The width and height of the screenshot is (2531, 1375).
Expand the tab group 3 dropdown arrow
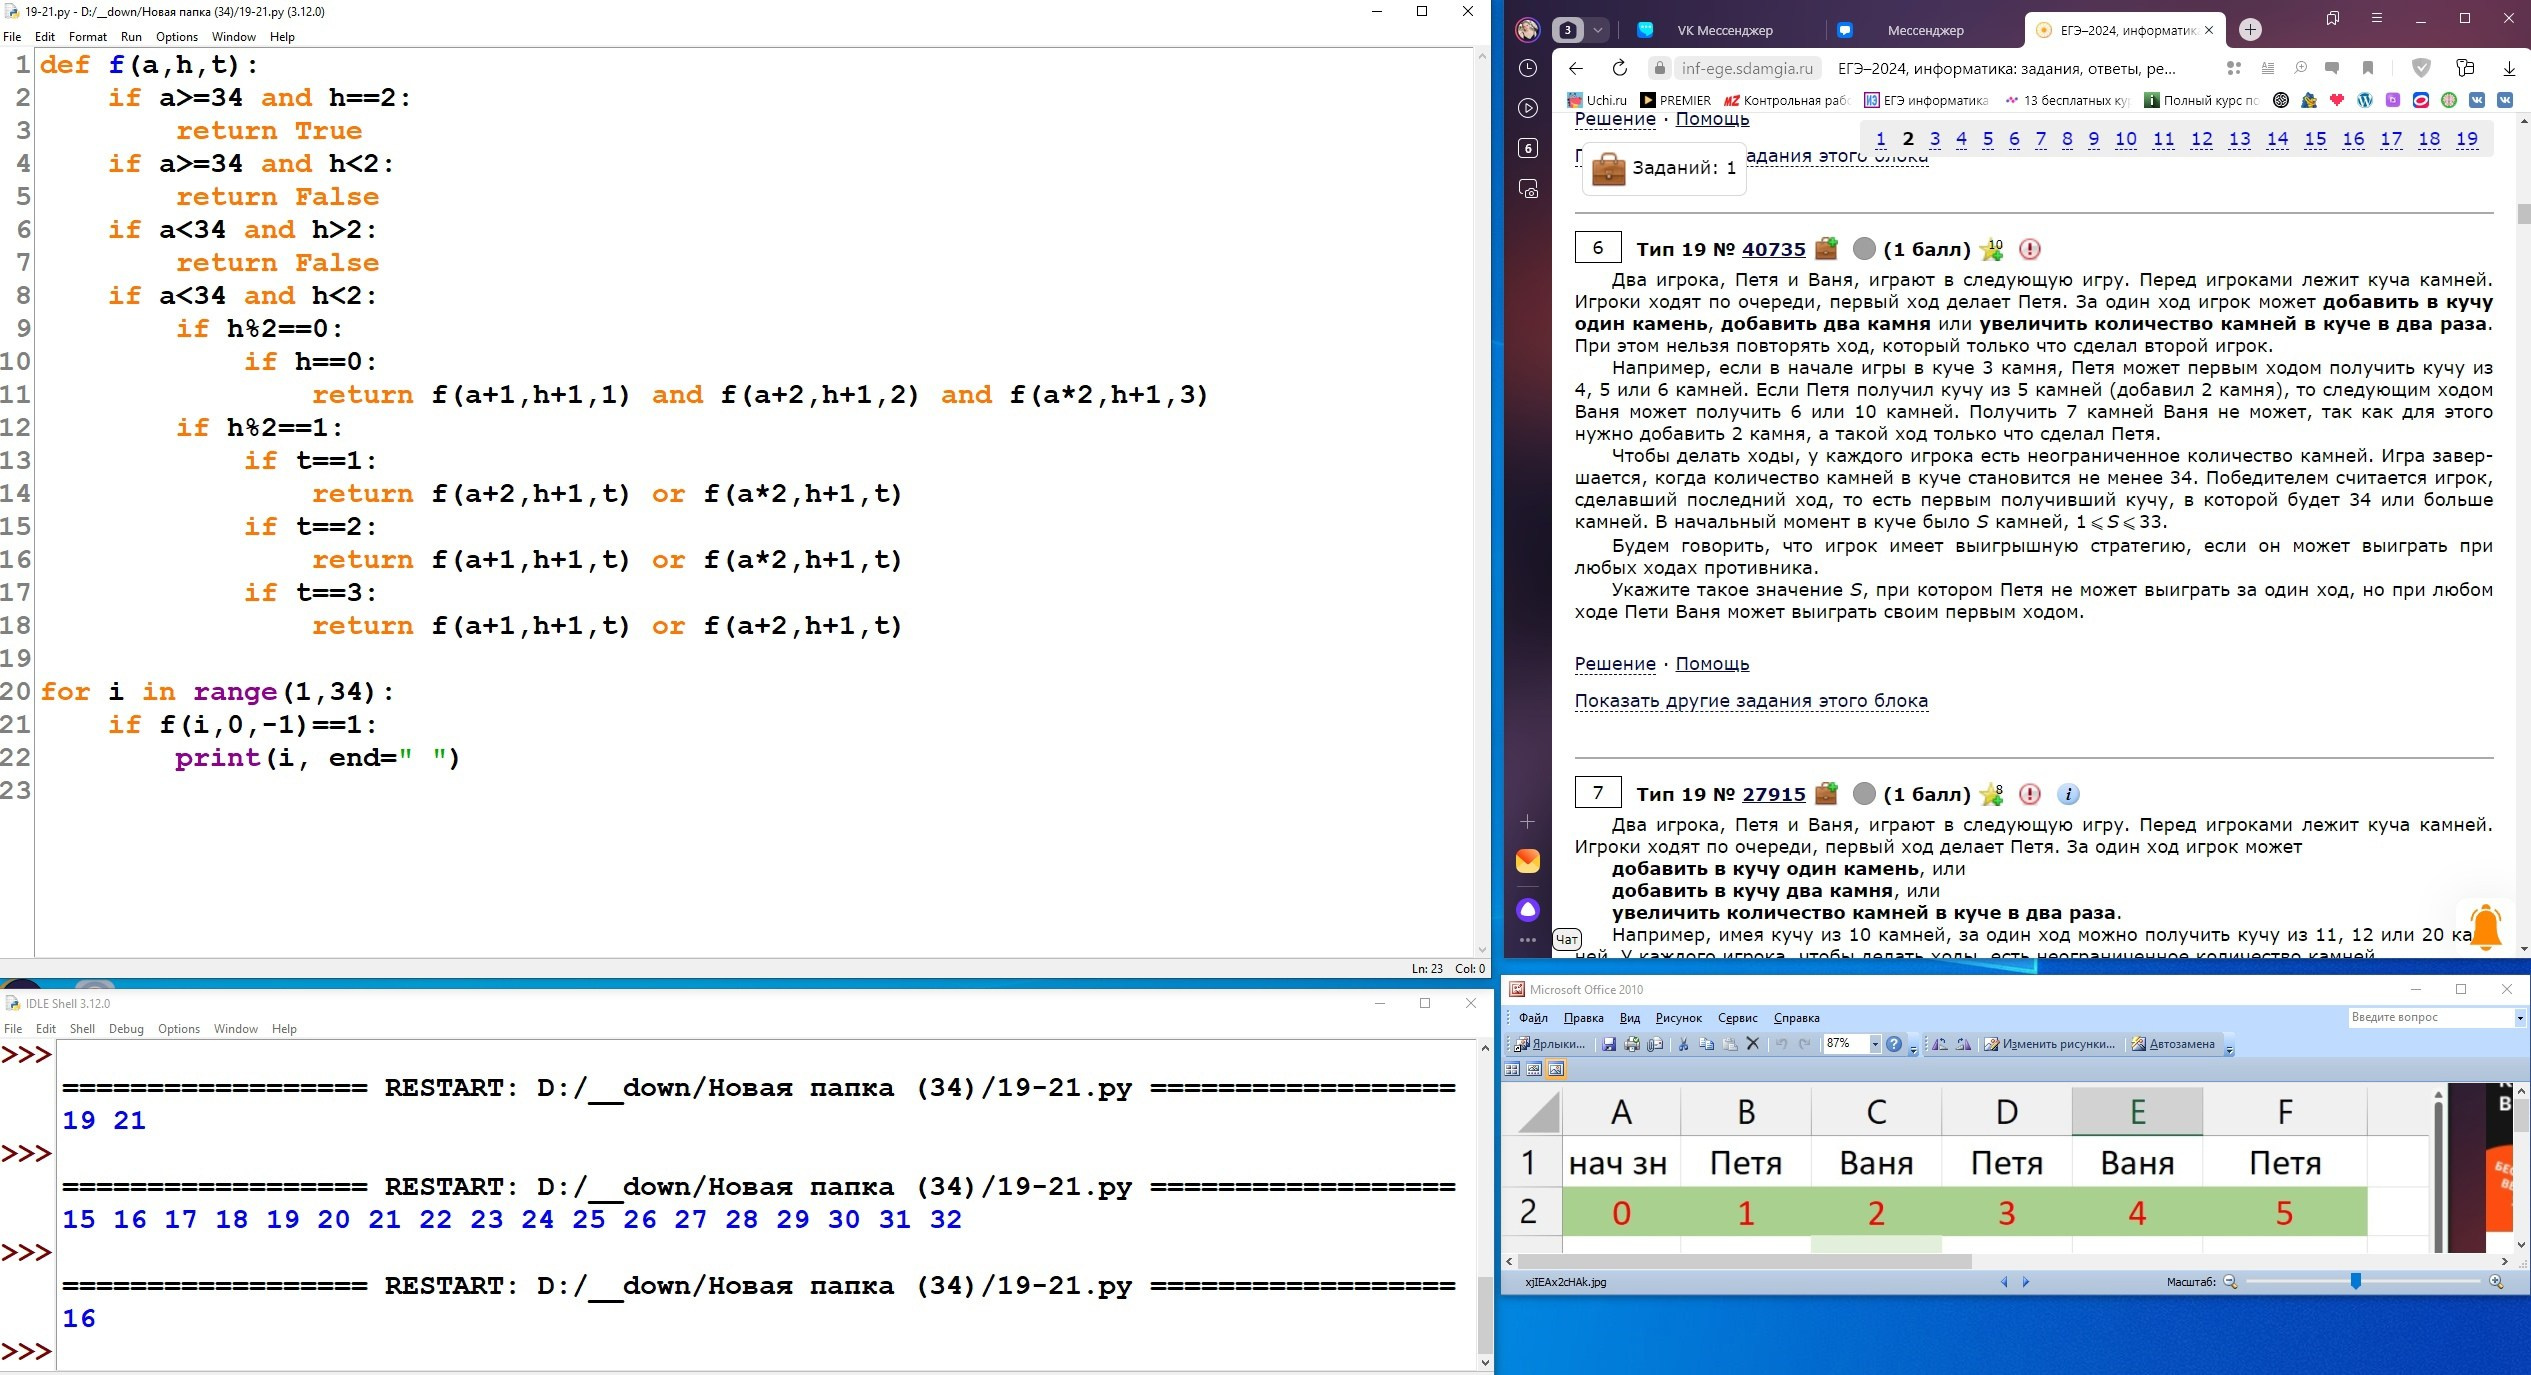[x=1598, y=30]
